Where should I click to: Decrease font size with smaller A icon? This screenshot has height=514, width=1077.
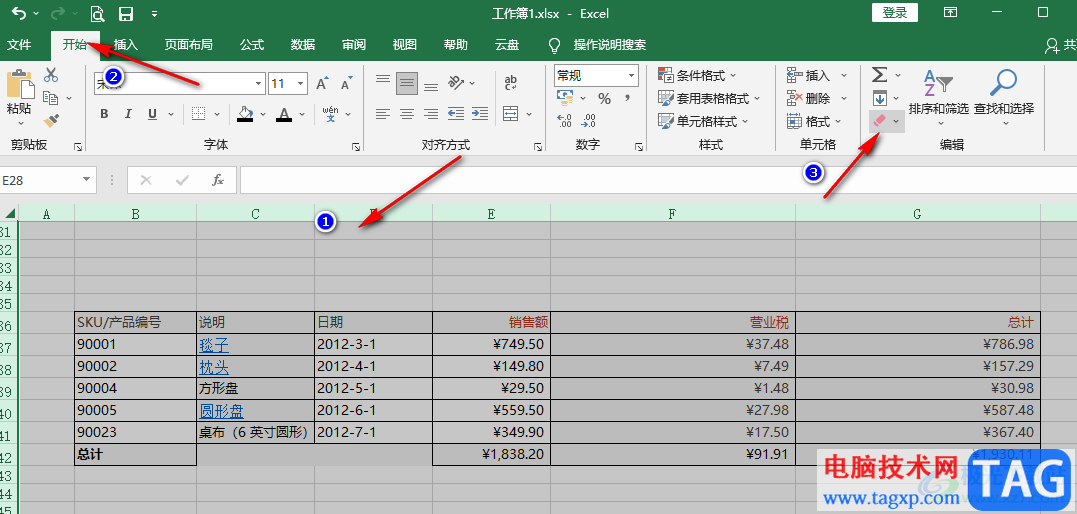pos(345,84)
